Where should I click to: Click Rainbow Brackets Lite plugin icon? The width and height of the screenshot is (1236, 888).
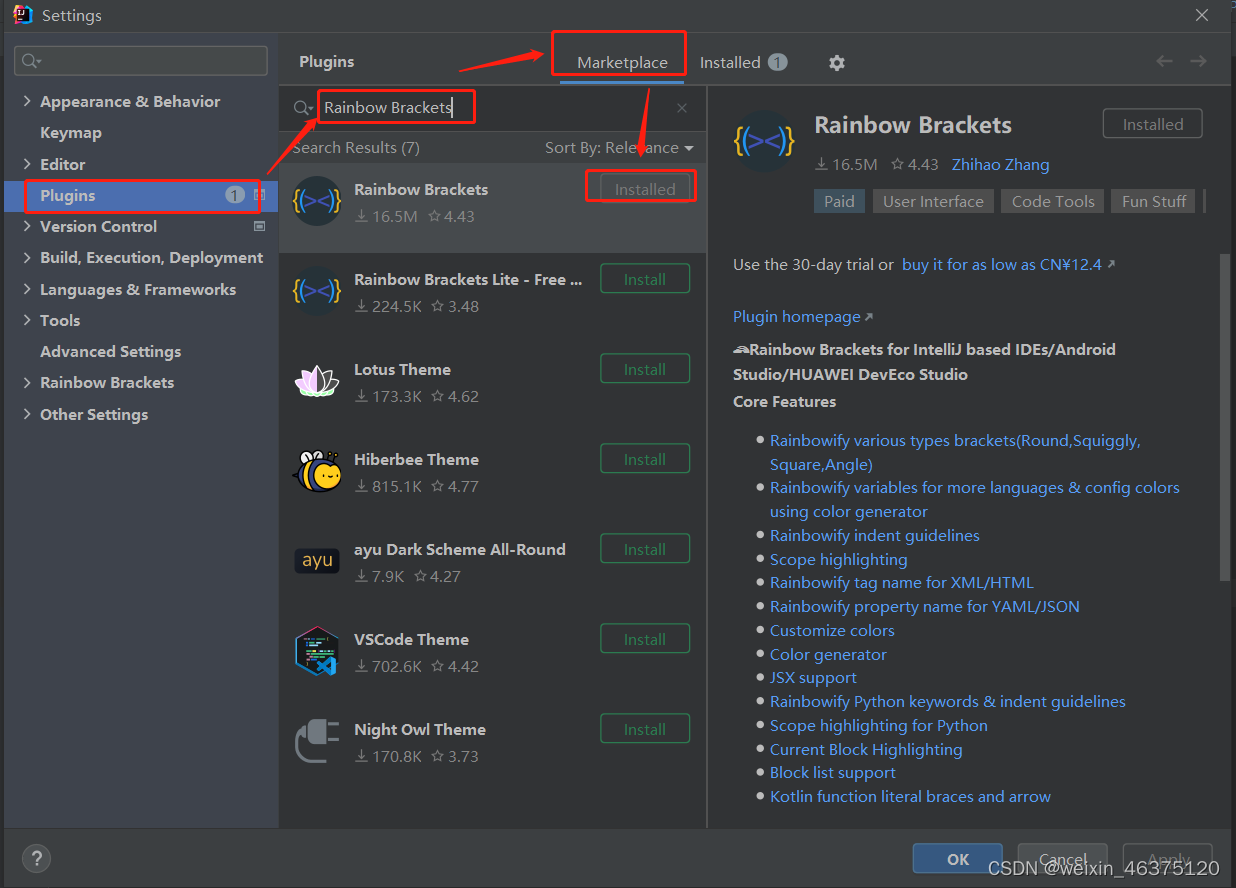pos(318,291)
